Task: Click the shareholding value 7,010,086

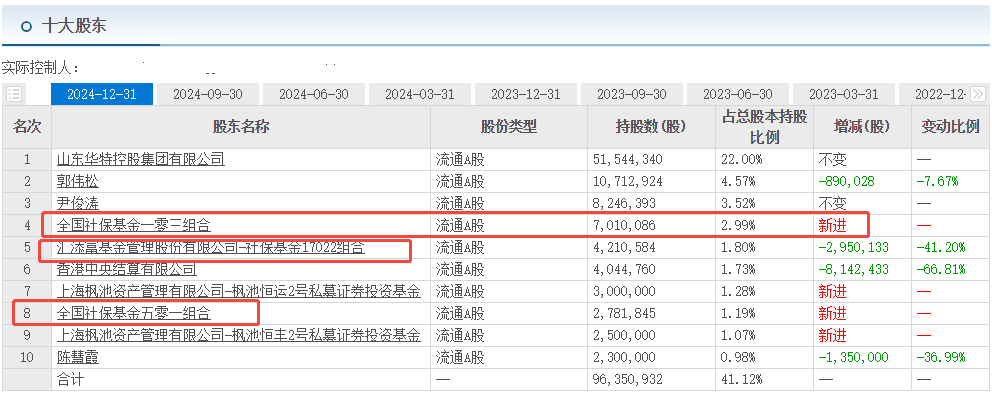Action: (624, 225)
